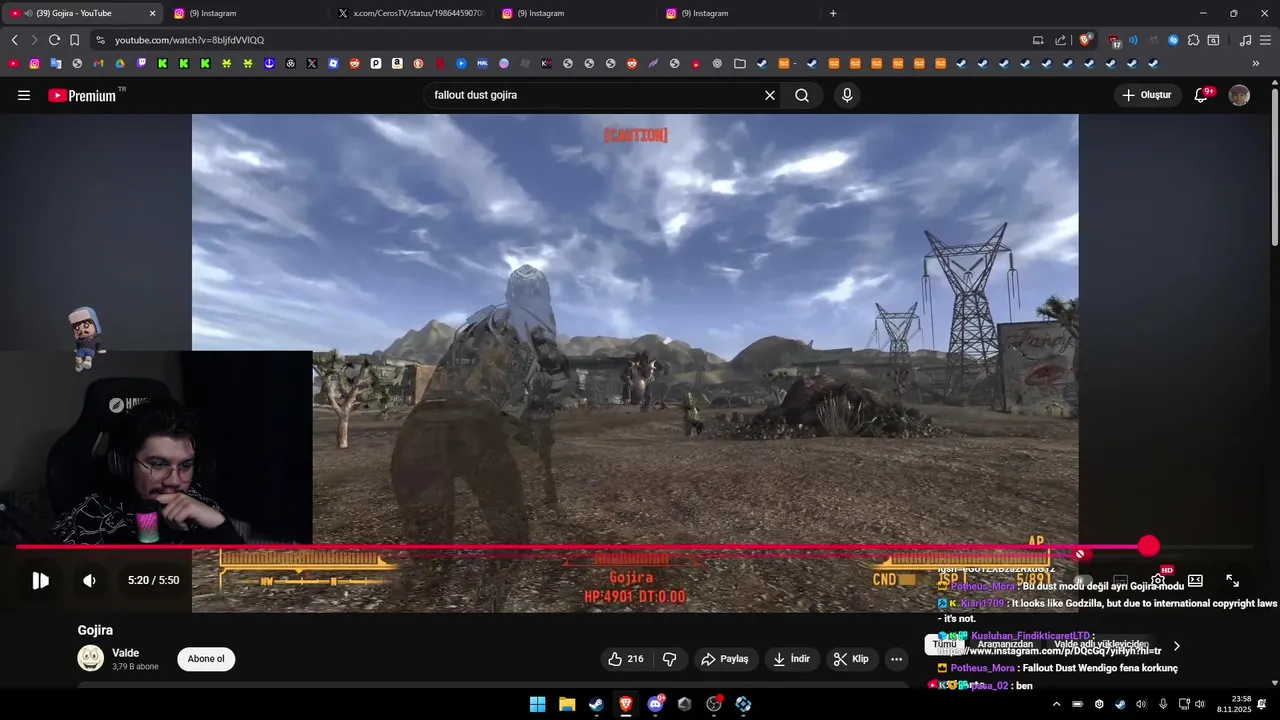Show more filter chips arrow
The width and height of the screenshot is (1280, 720).
pyautogui.click(x=1177, y=646)
